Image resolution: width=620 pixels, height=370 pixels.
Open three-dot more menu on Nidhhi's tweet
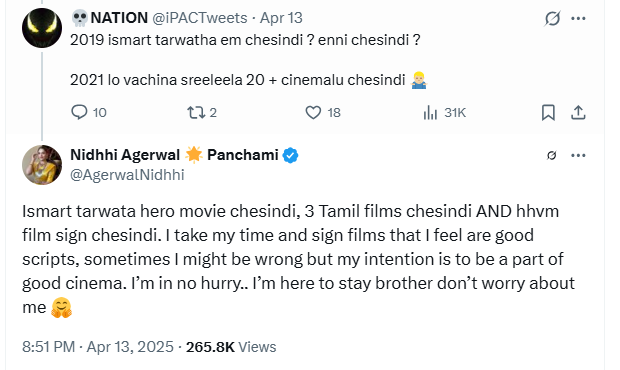point(578,155)
